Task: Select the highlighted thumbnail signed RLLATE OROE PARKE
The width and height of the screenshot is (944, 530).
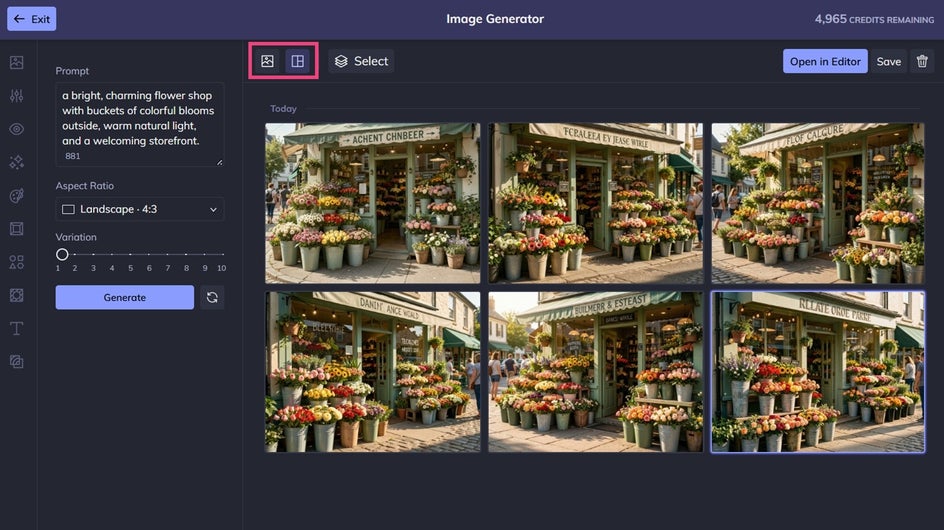Action: click(818, 372)
